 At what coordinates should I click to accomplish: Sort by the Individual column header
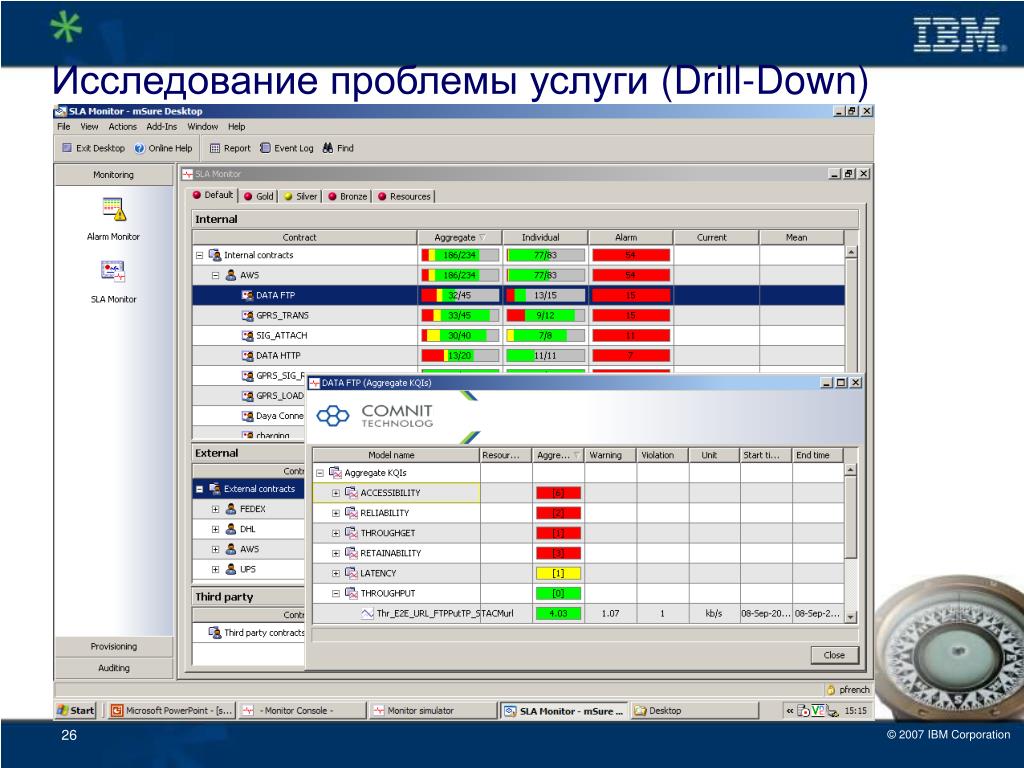545,238
